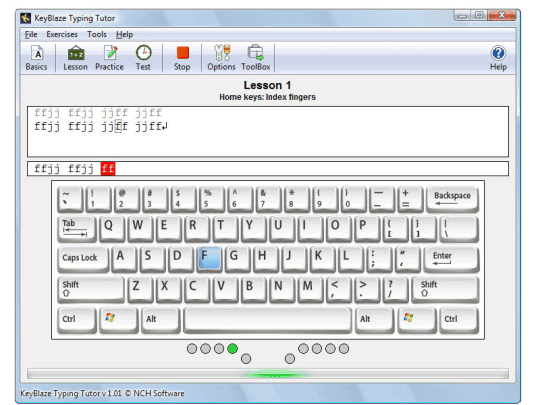Viewport: 540px width, 405px height.
Task: Click the KeyBlaze app icon in title bar
Action: pos(25,18)
